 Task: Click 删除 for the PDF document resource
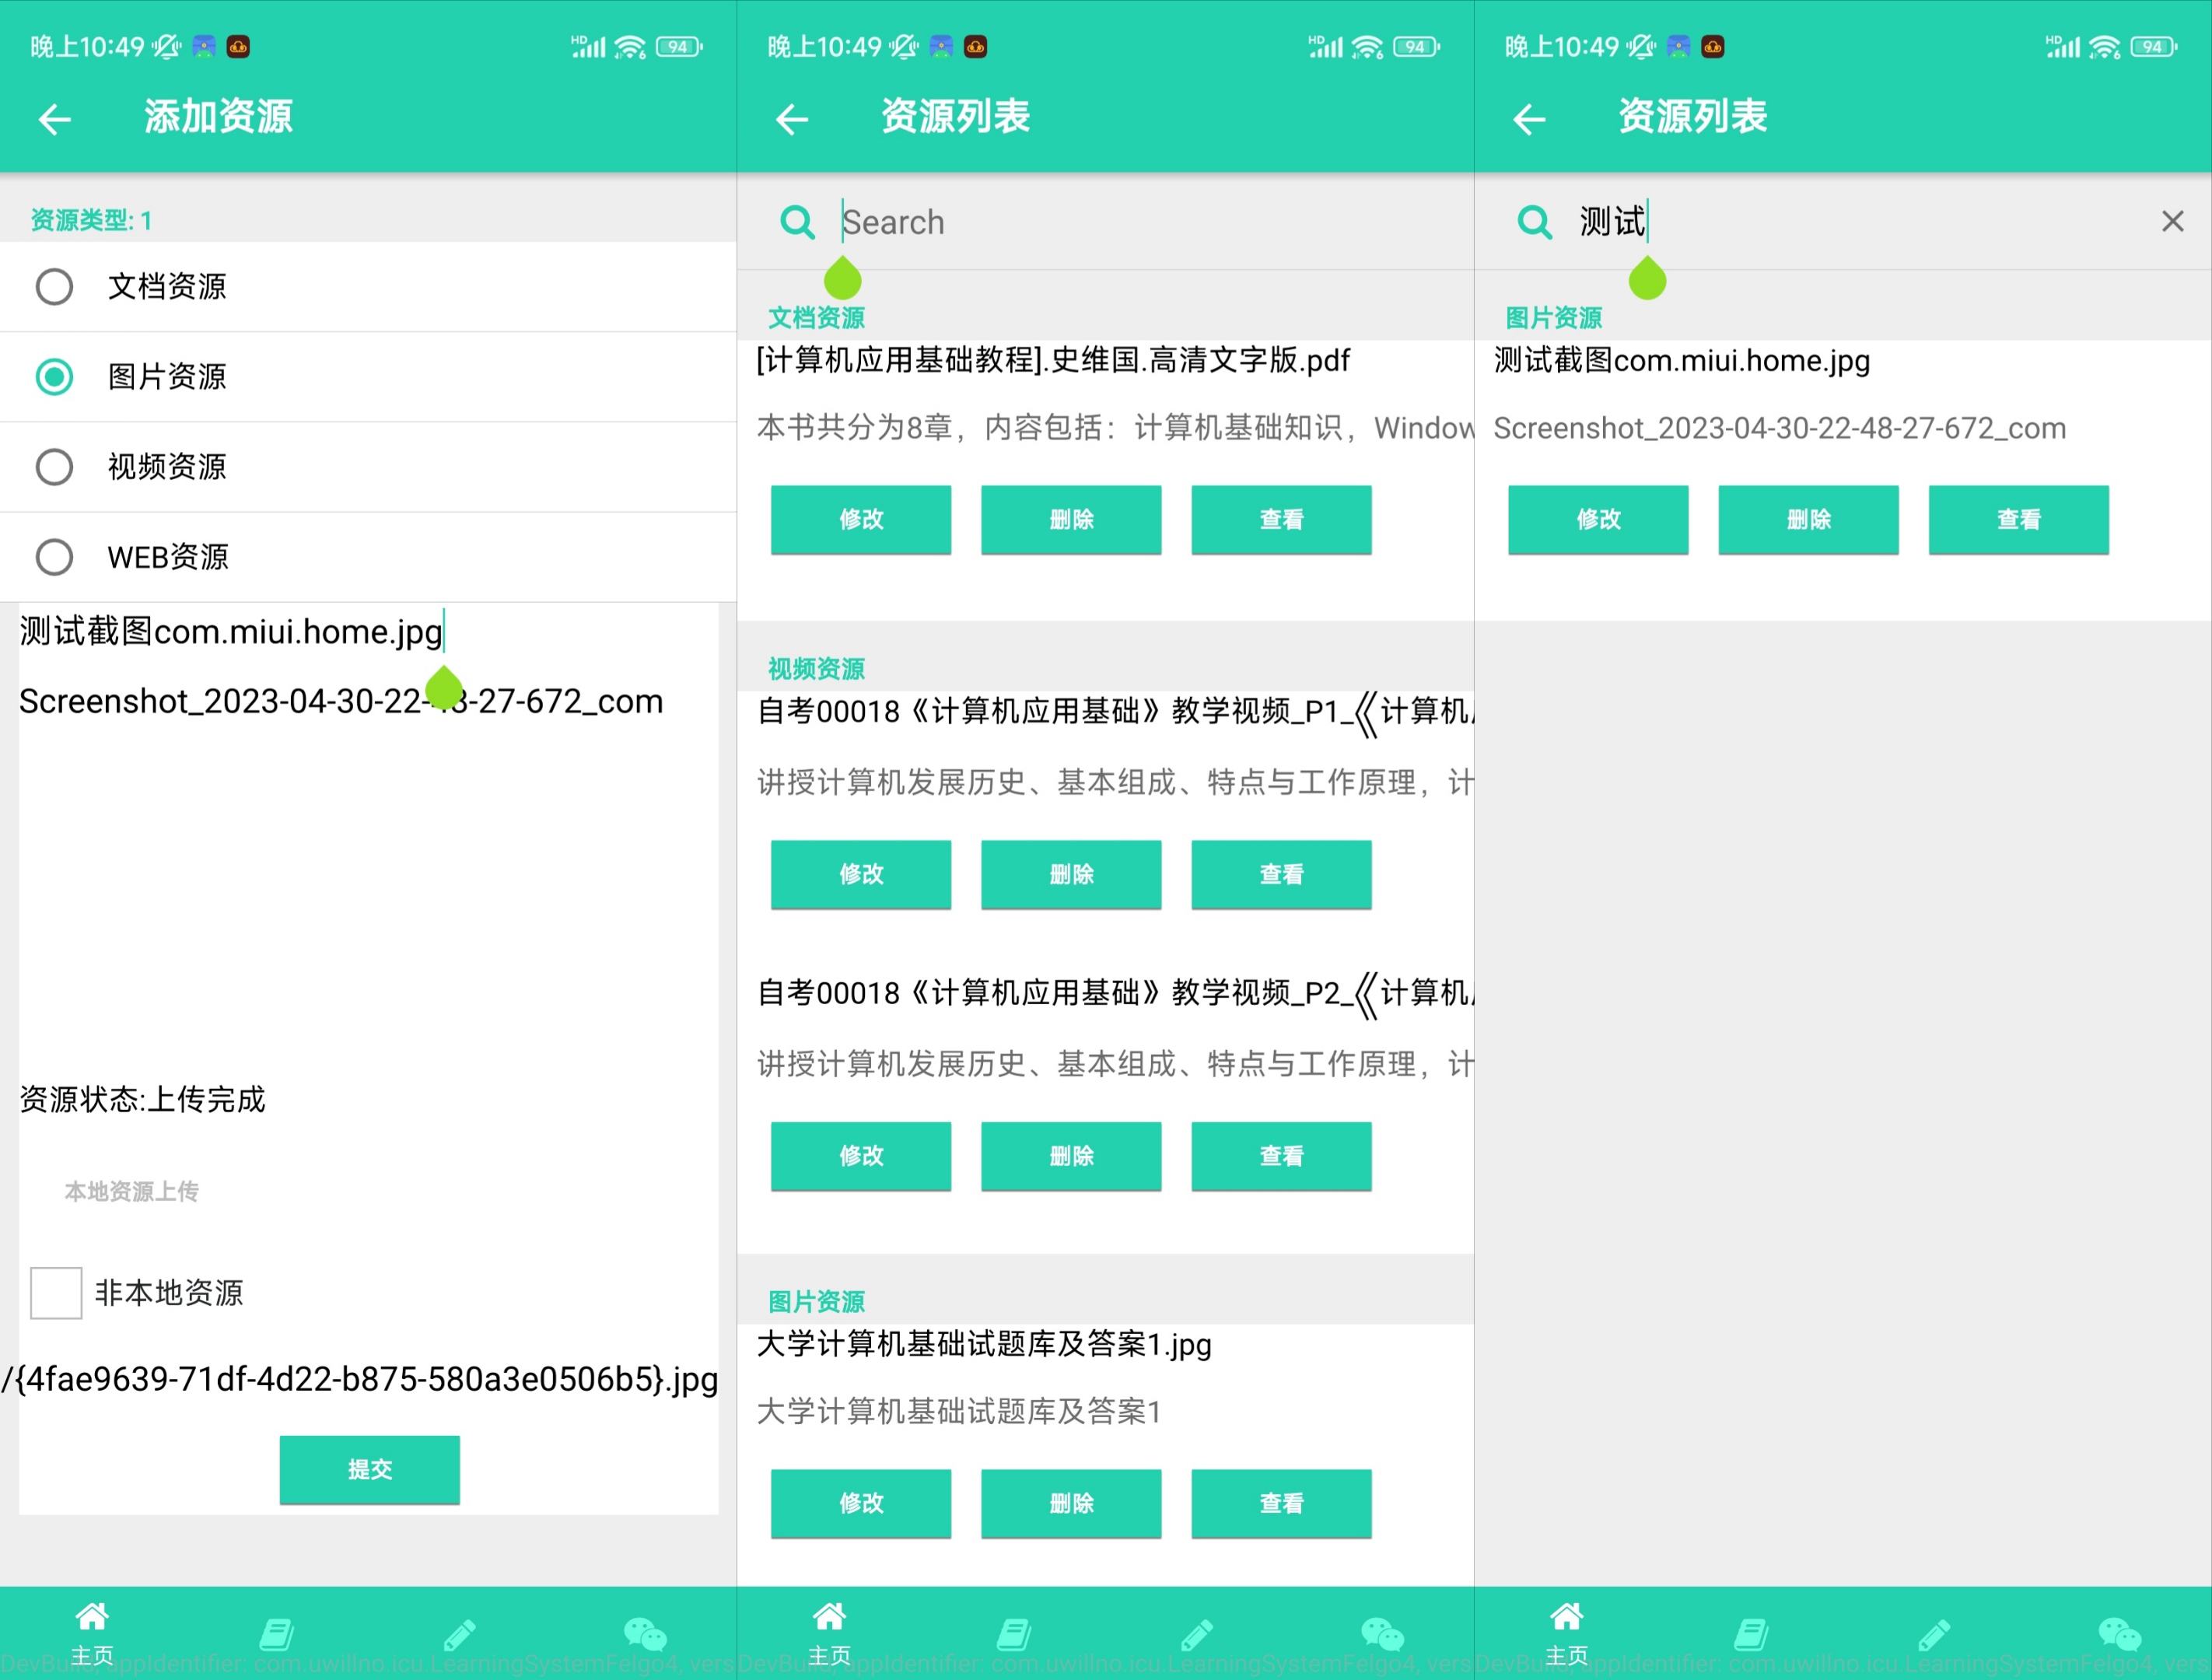[x=1071, y=519]
